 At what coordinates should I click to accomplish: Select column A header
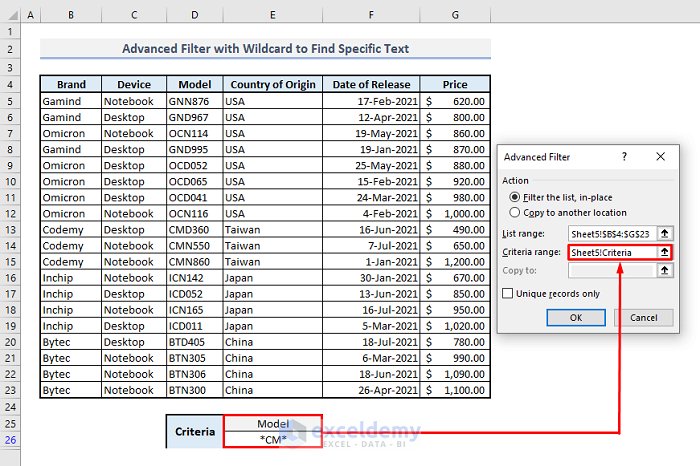tap(30, 15)
